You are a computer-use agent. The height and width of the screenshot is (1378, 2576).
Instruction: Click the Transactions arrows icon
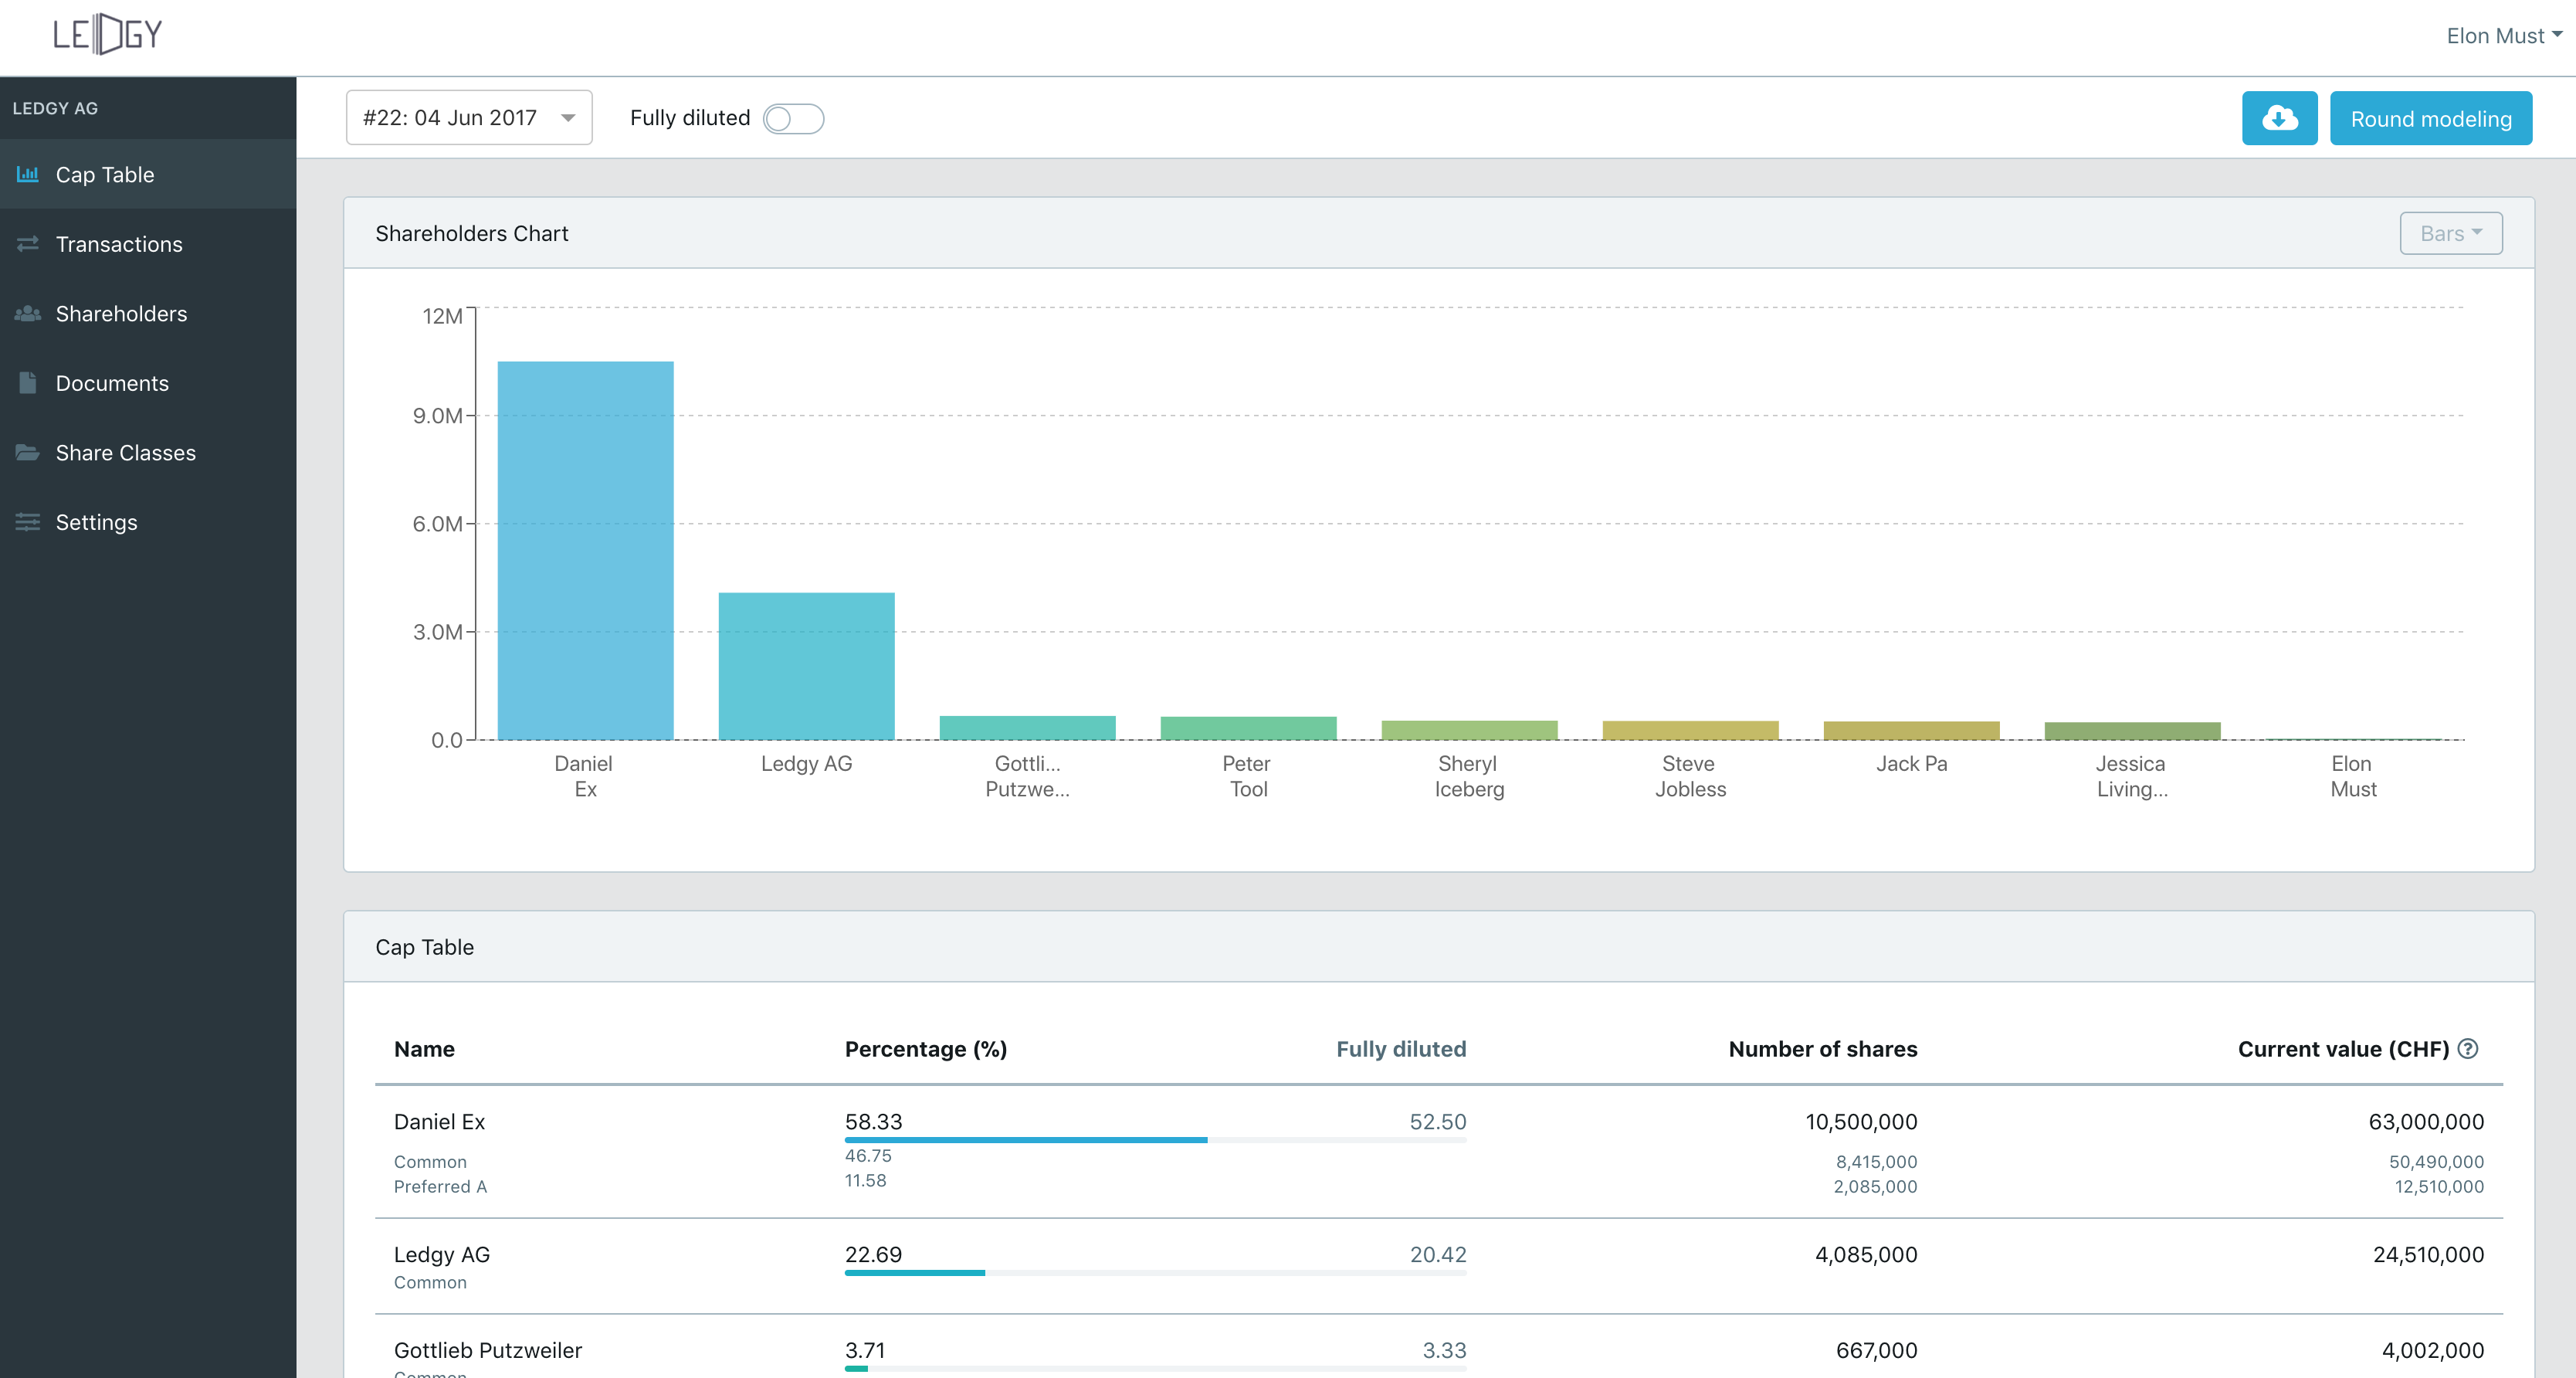28,244
